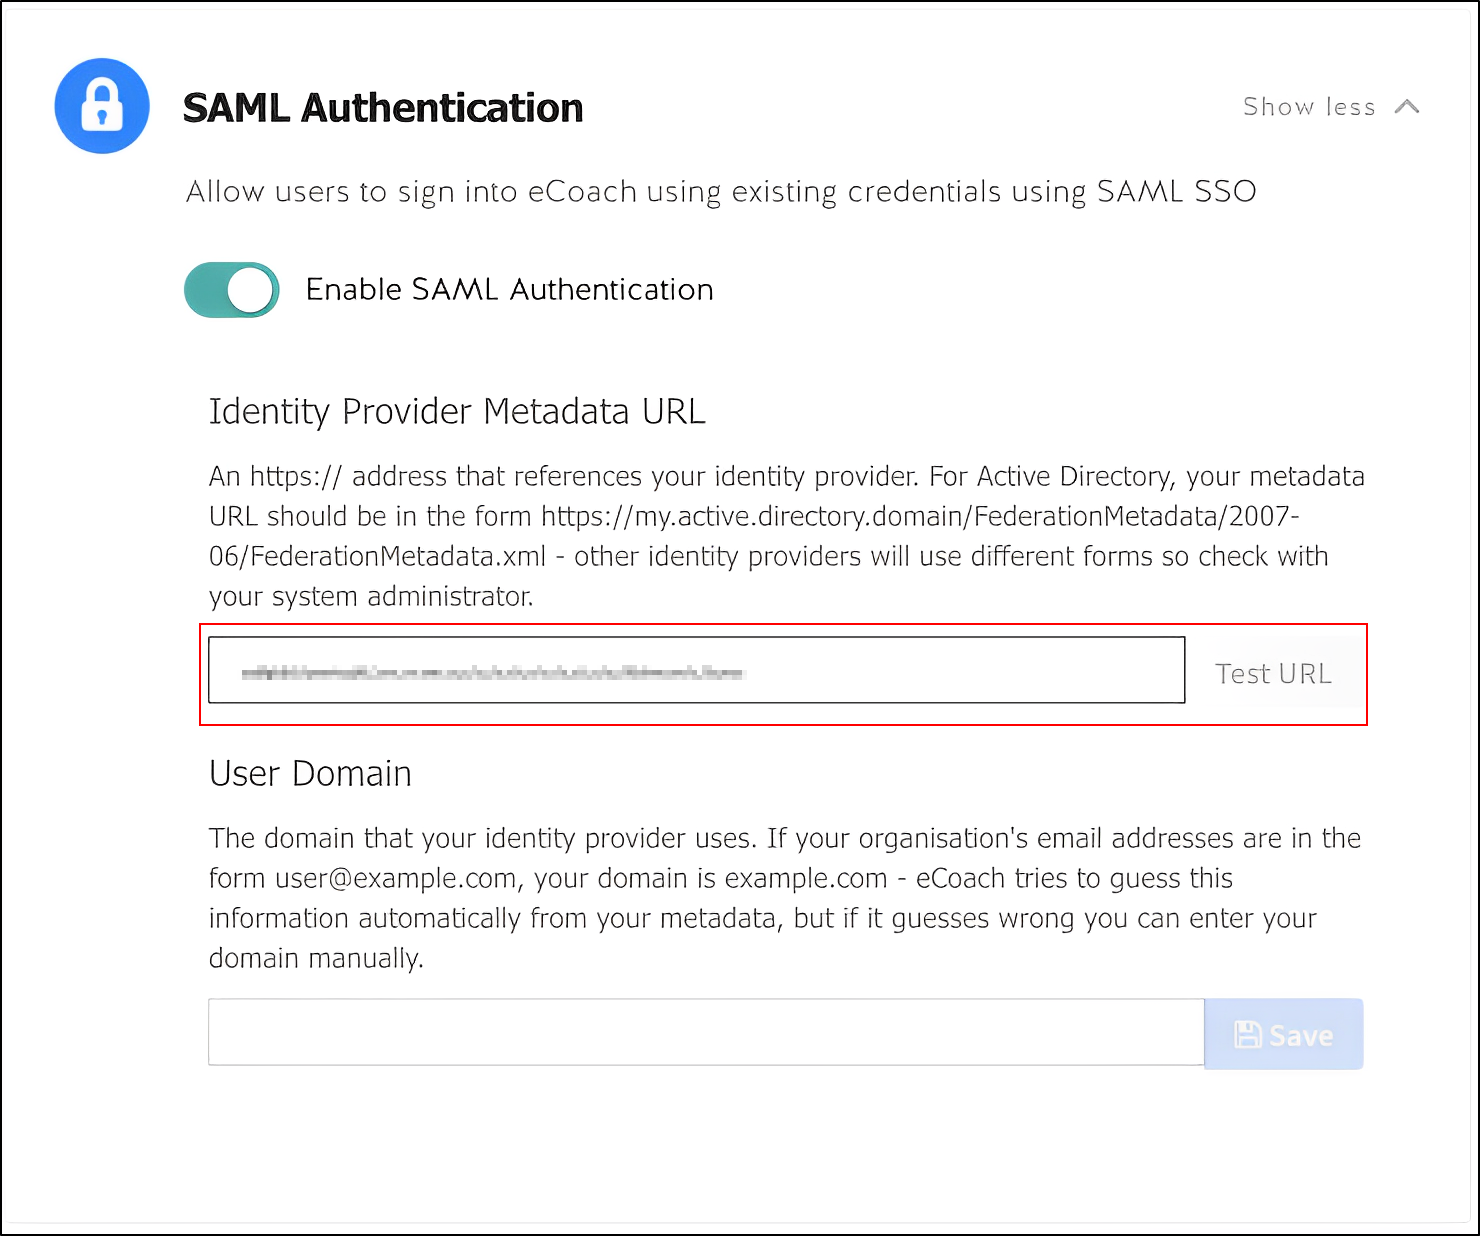The image size is (1480, 1236).
Task: Click inside the empty User Domain field
Action: click(x=700, y=1032)
